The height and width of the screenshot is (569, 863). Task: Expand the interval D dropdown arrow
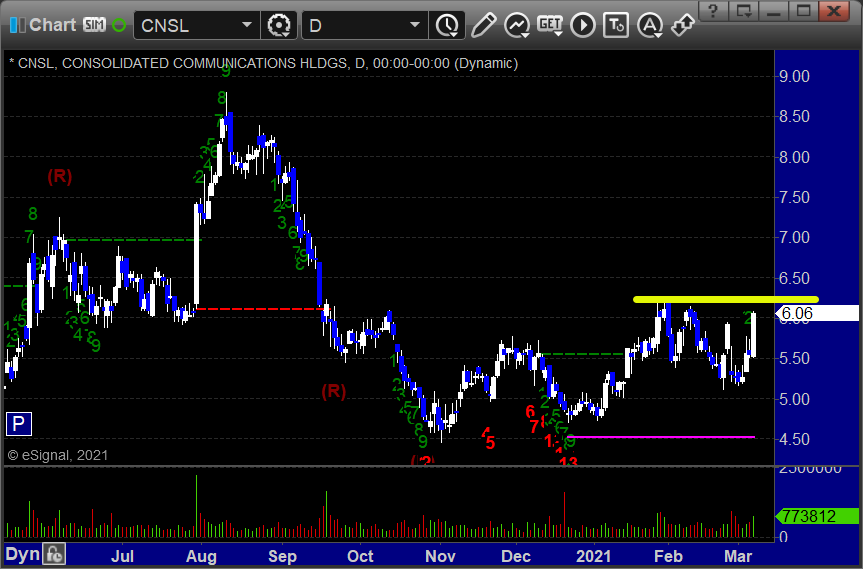click(x=416, y=25)
